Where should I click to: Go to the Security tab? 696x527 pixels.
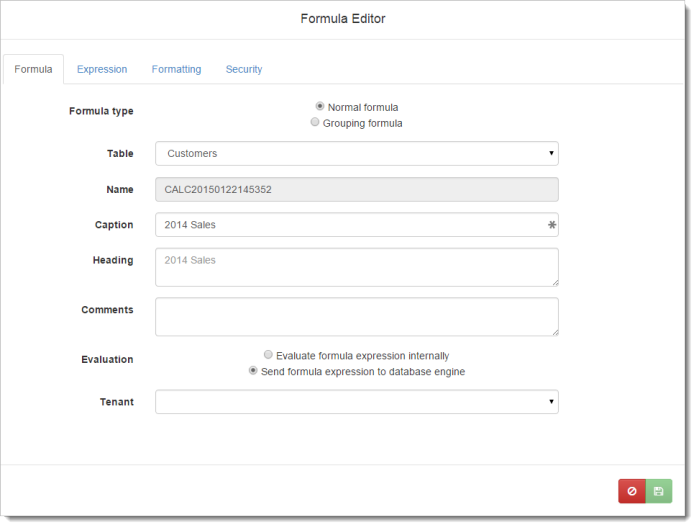[244, 69]
